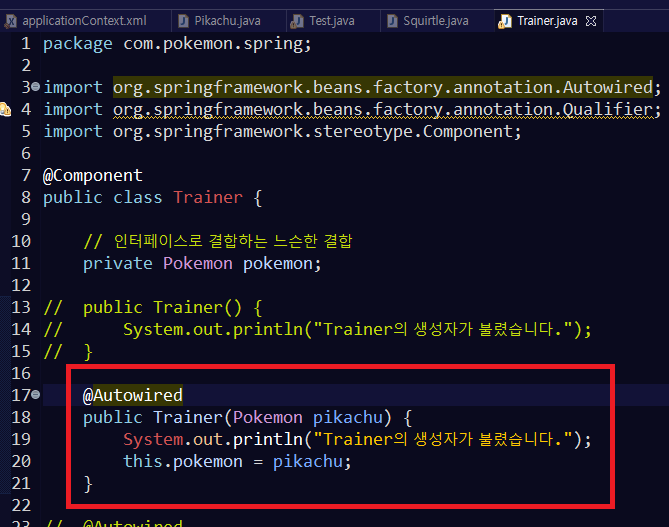The height and width of the screenshot is (527, 669).
Task: Click the closing brace on line 21
Action: coord(88,484)
